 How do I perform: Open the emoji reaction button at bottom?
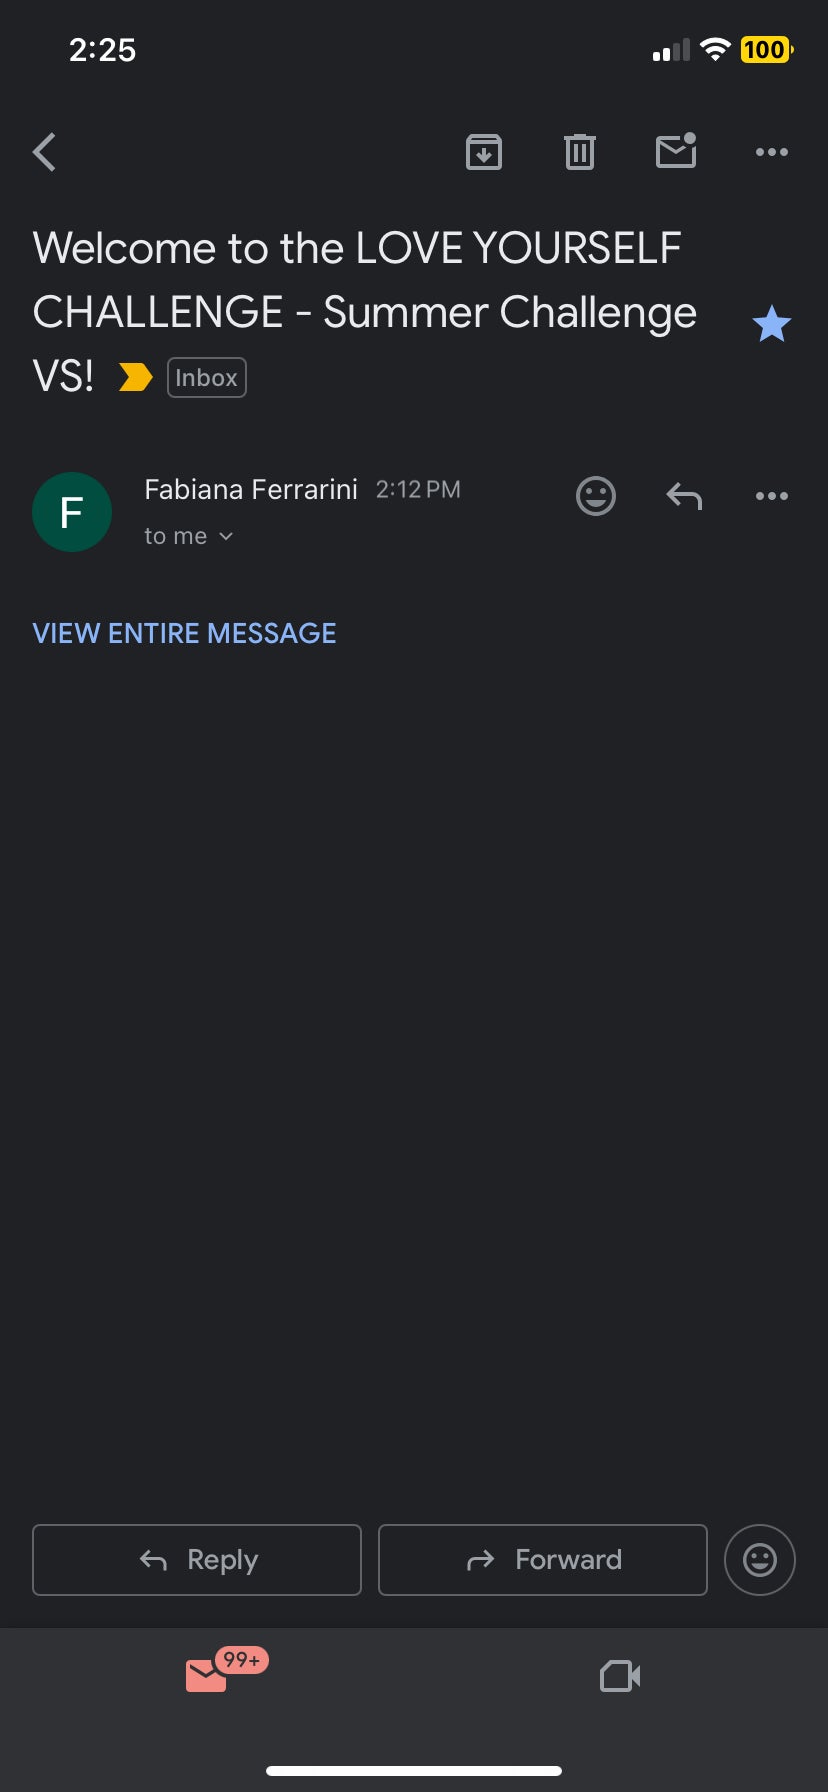(x=759, y=1559)
